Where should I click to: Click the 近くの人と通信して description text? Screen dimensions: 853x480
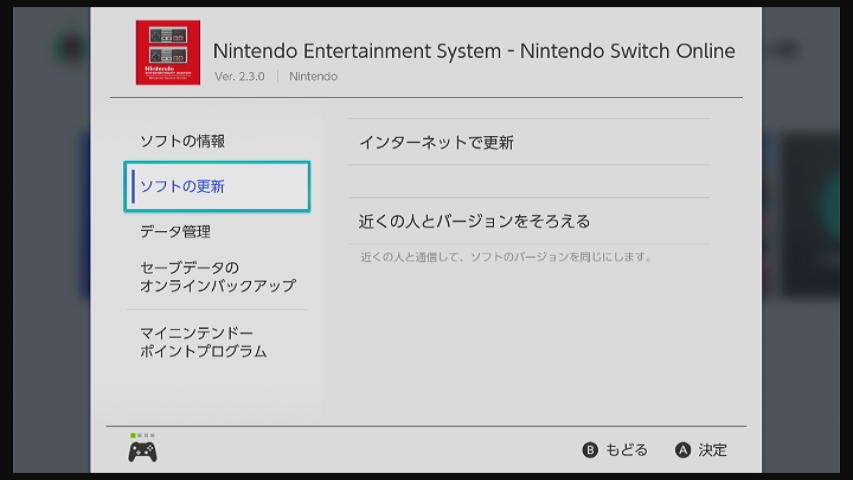coord(506,257)
